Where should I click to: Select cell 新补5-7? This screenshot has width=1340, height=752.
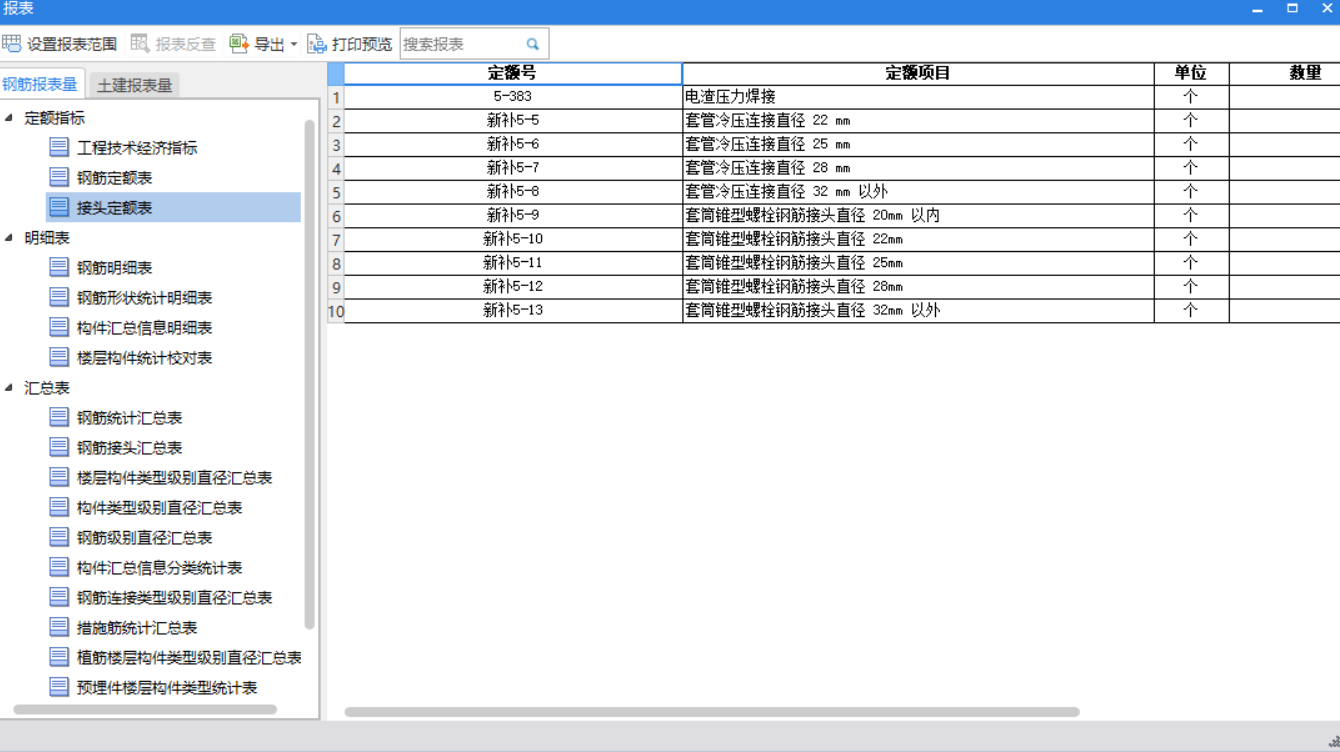coord(512,168)
